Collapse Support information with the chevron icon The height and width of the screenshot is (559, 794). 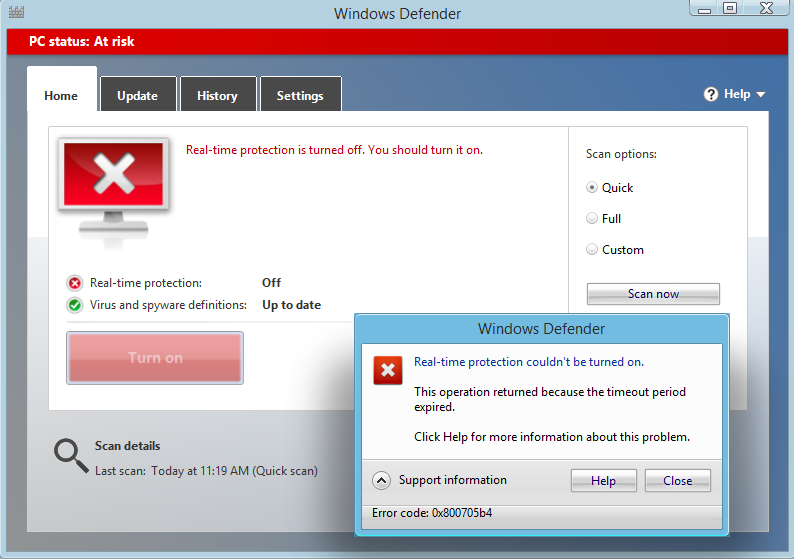click(x=381, y=480)
